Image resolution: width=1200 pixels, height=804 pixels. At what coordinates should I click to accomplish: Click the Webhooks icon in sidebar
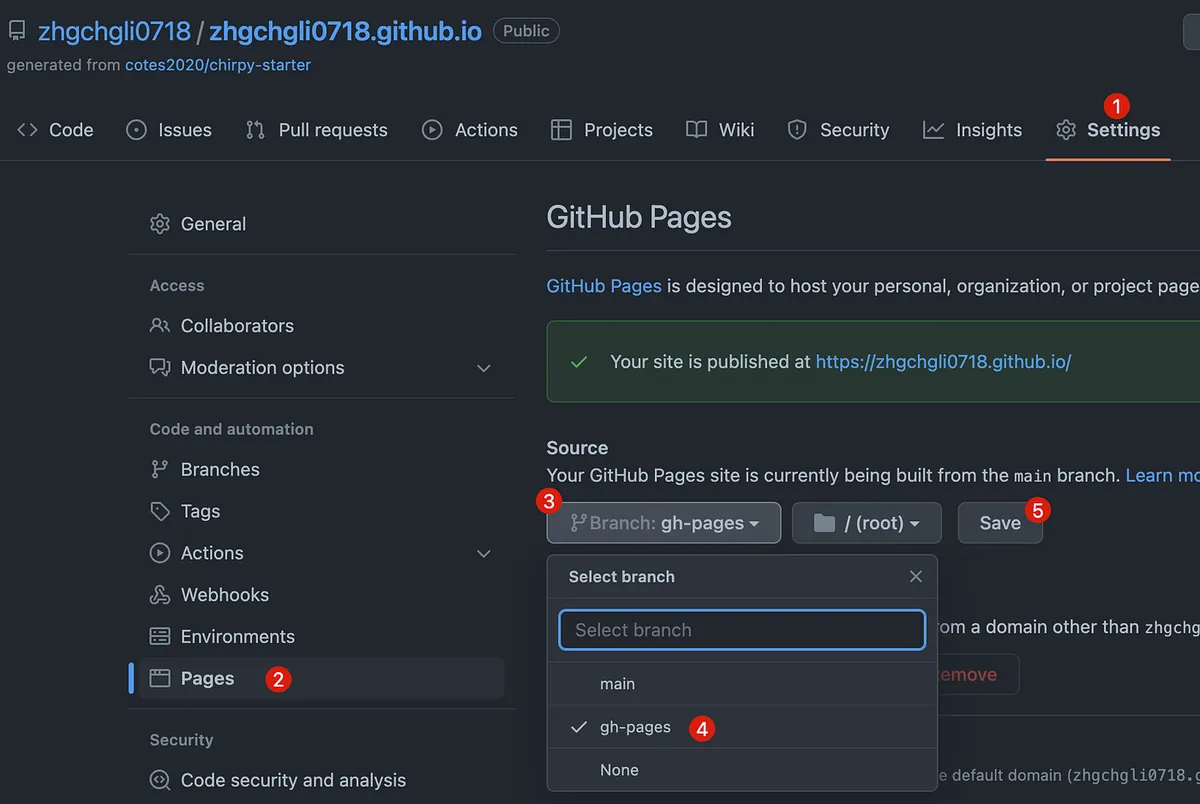coord(160,595)
